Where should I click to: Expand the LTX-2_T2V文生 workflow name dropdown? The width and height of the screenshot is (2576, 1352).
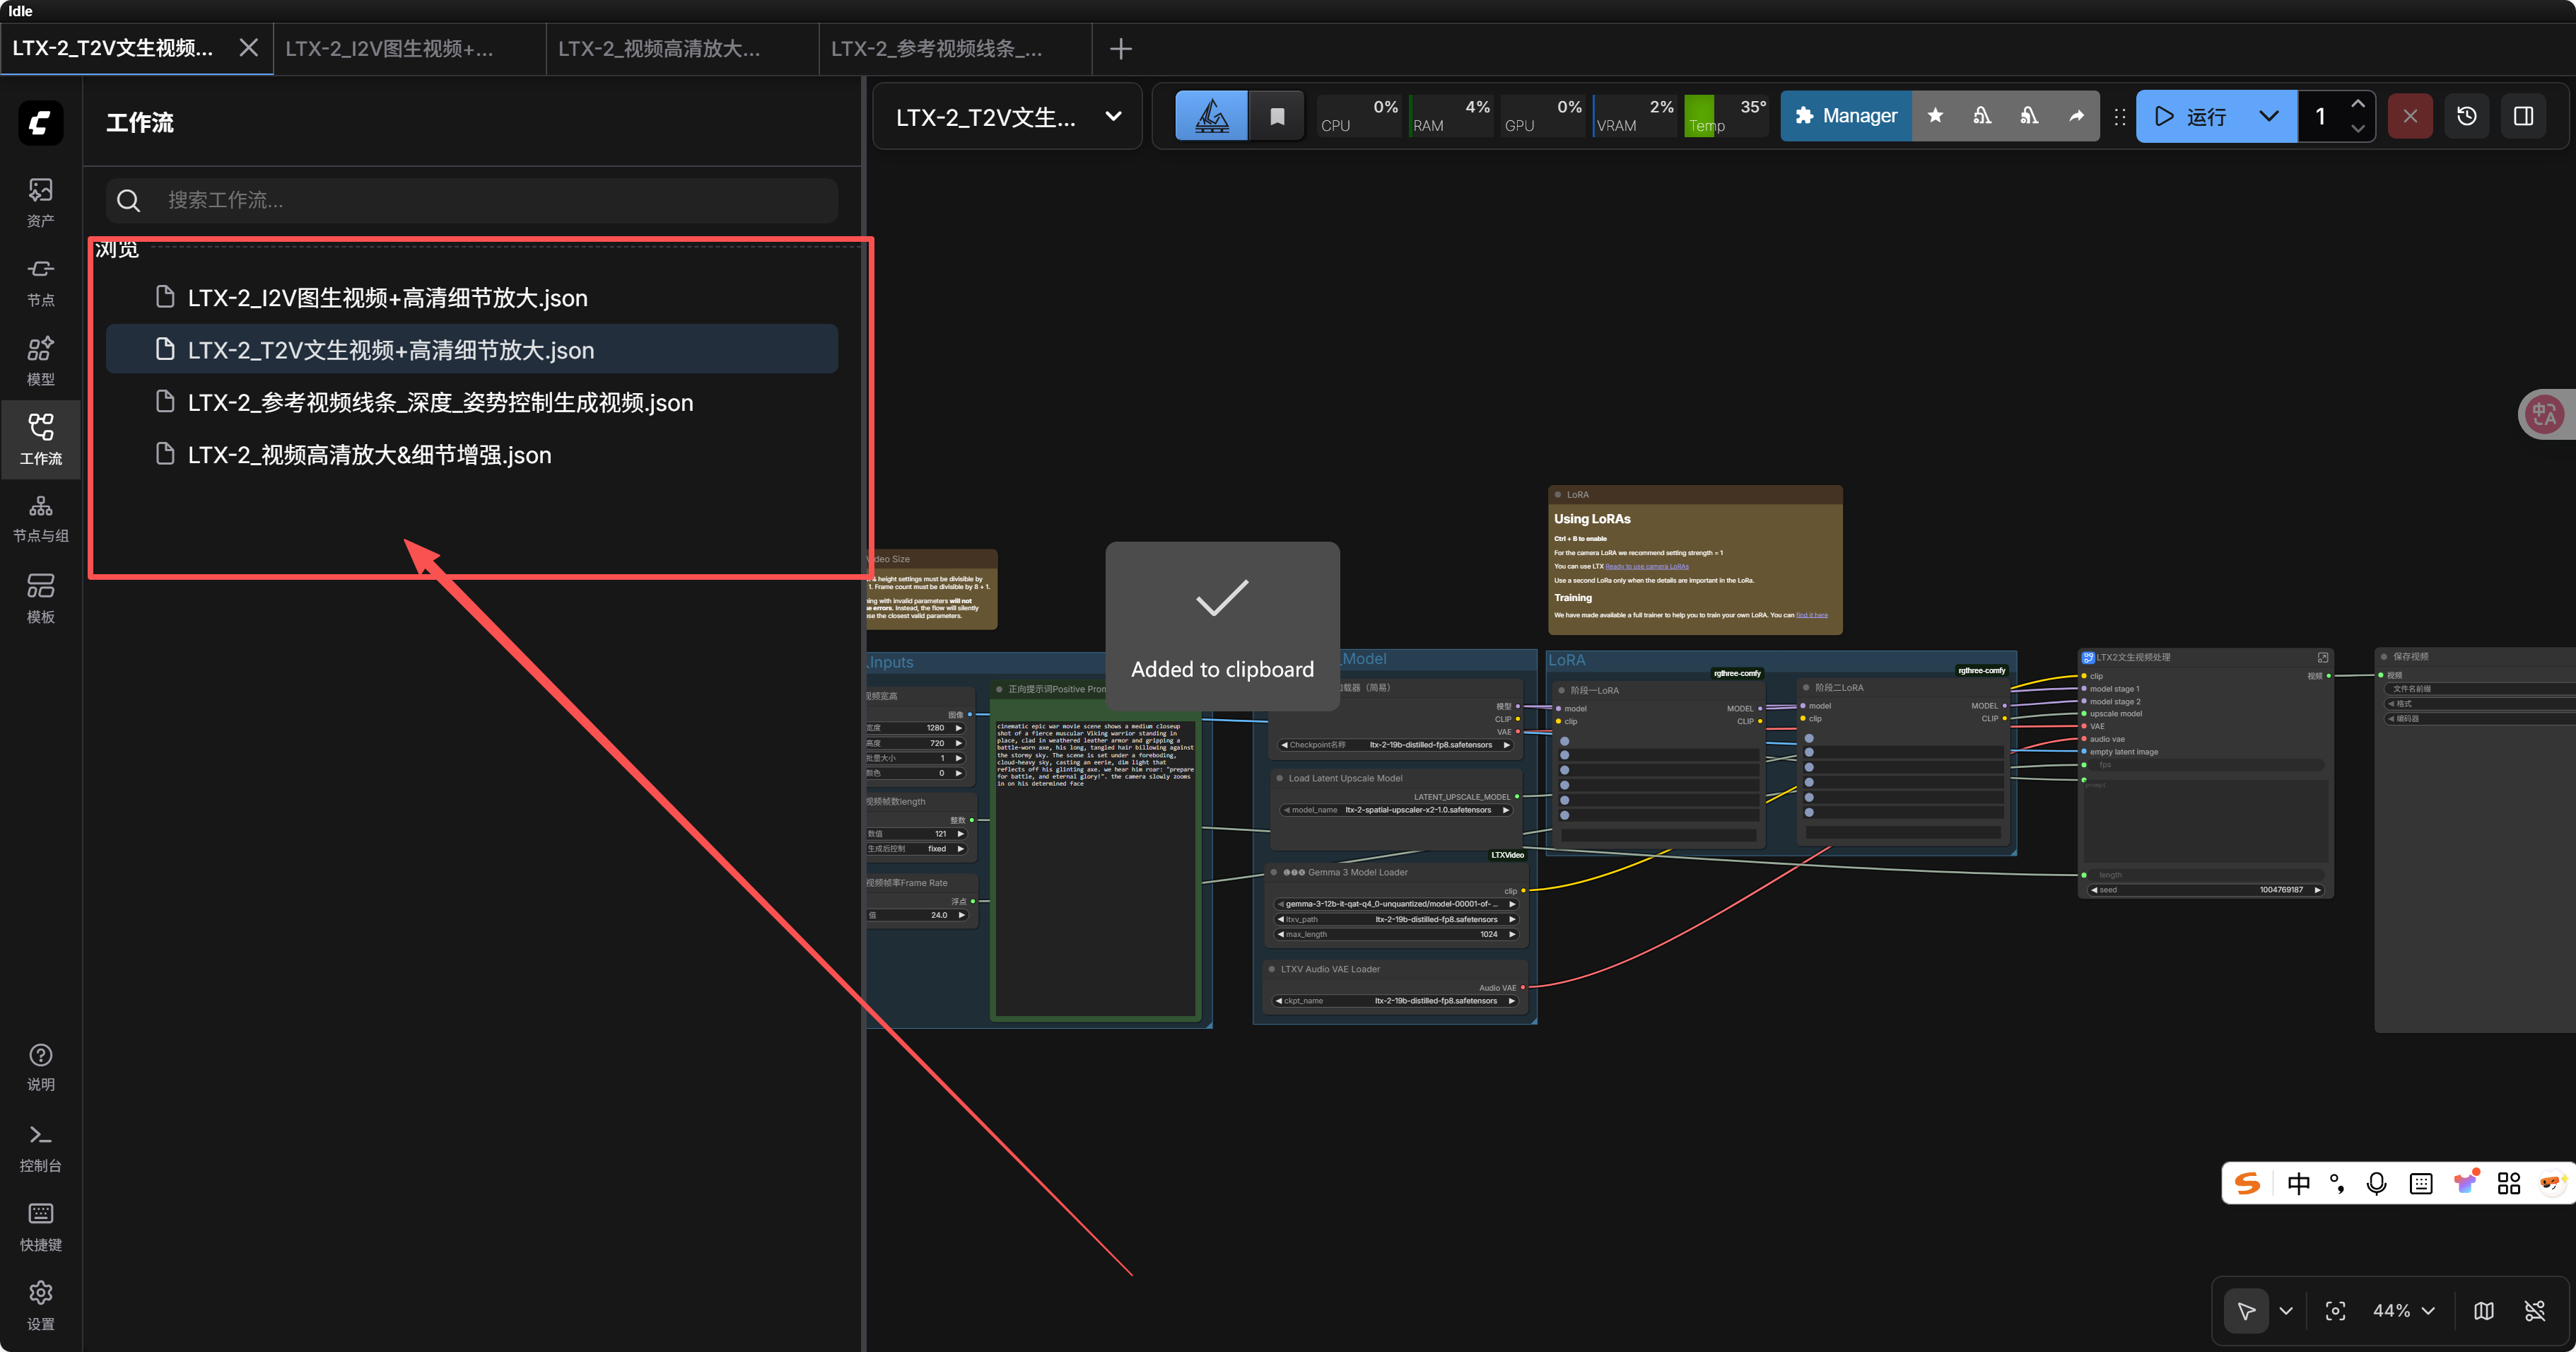1113,116
